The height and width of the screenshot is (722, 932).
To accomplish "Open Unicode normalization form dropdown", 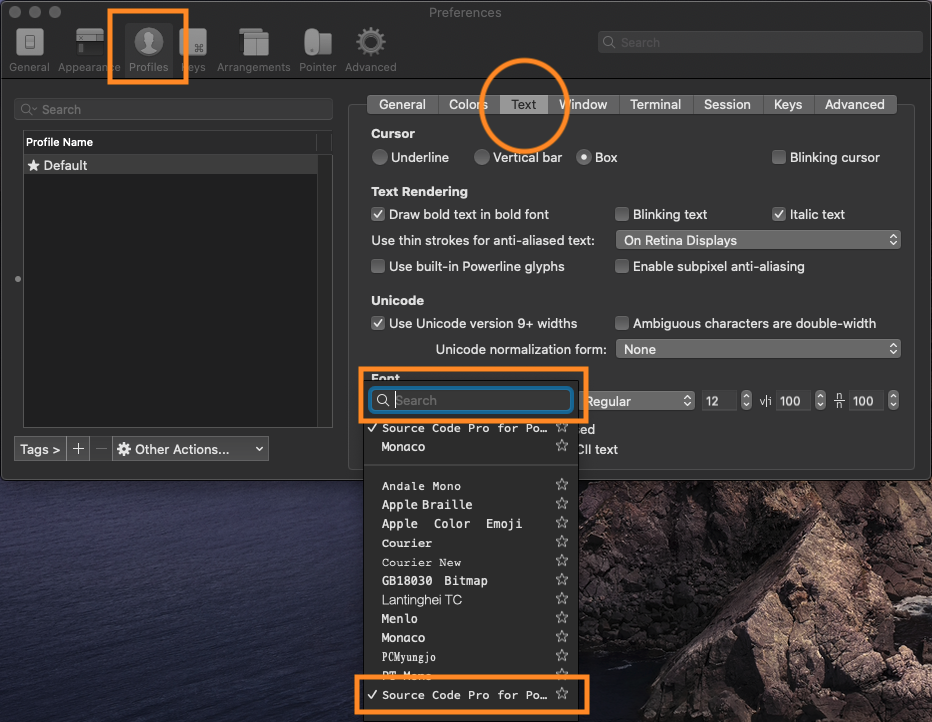I will pos(758,349).
